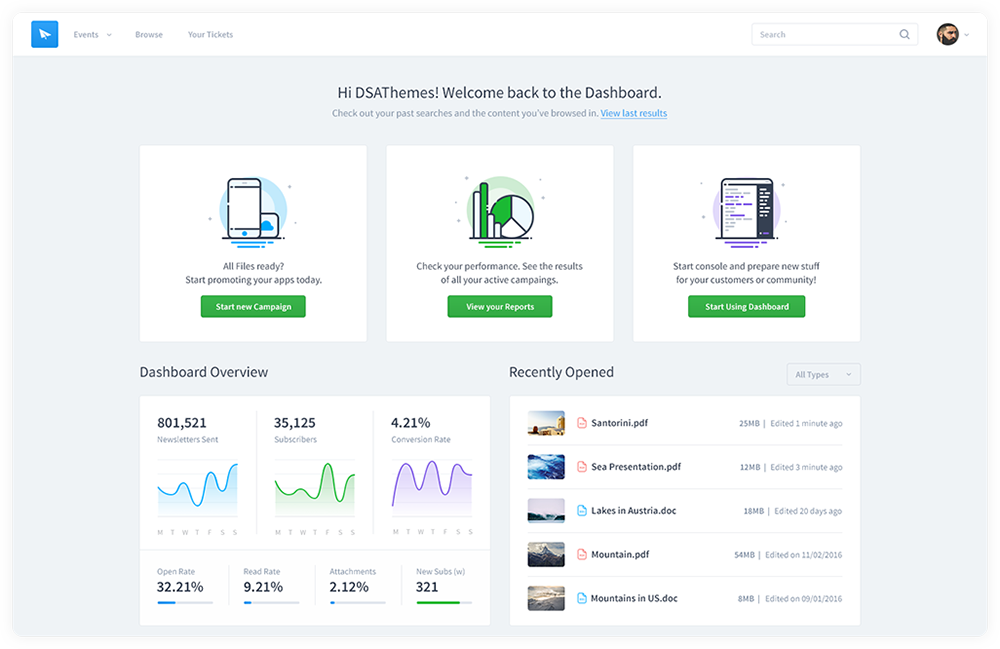Focus the Search input field

click(822, 34)
